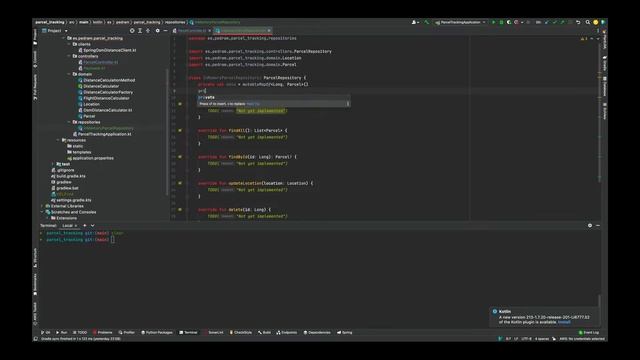Click the Search Everywhere magnifier icon
Image resolution: width=640 pixels, height=360 pixels.
pos(588,22)
